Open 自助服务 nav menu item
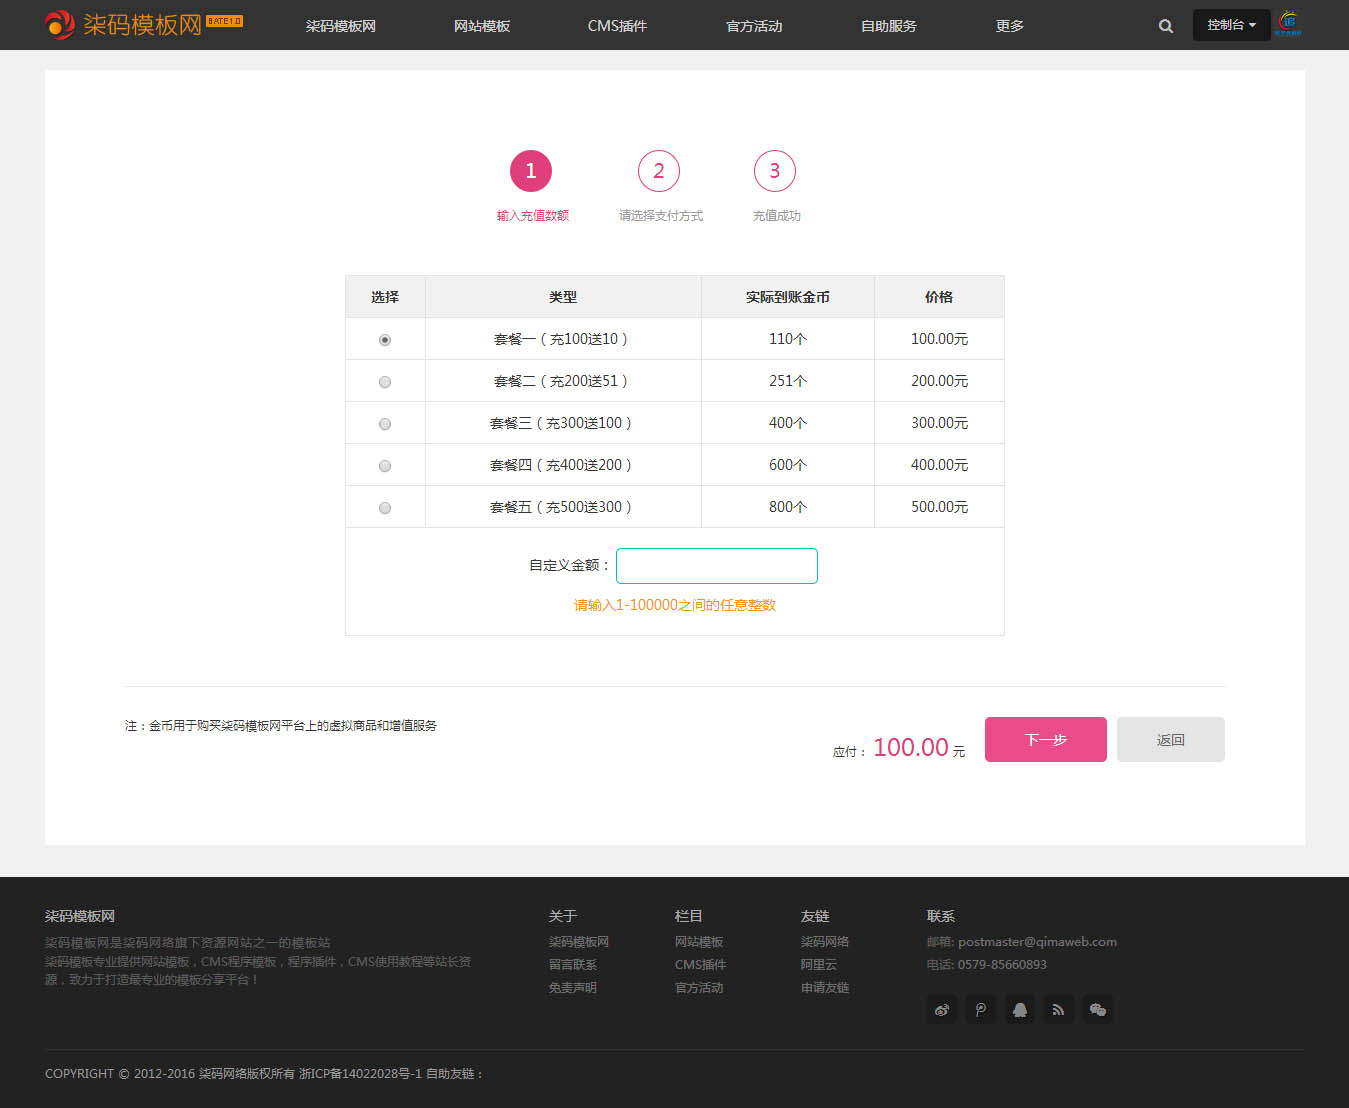Screen dimensions: 1349x1108 pos(889,26)
